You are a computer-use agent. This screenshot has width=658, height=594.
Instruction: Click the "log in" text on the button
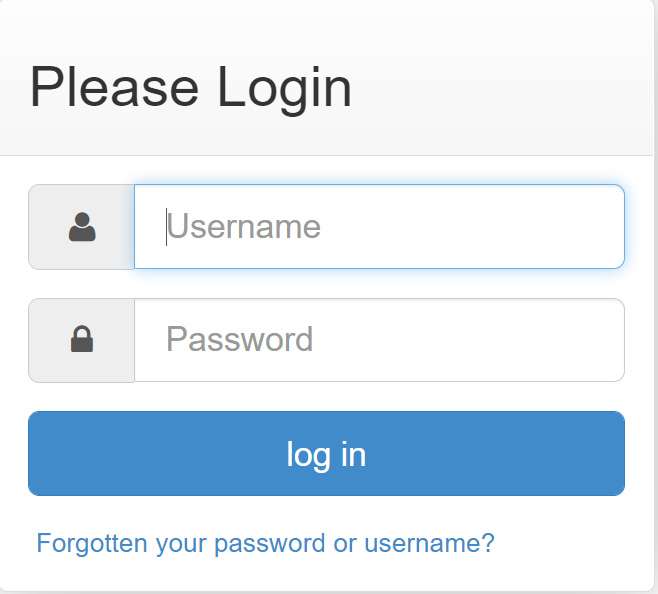tap(326, 455)
